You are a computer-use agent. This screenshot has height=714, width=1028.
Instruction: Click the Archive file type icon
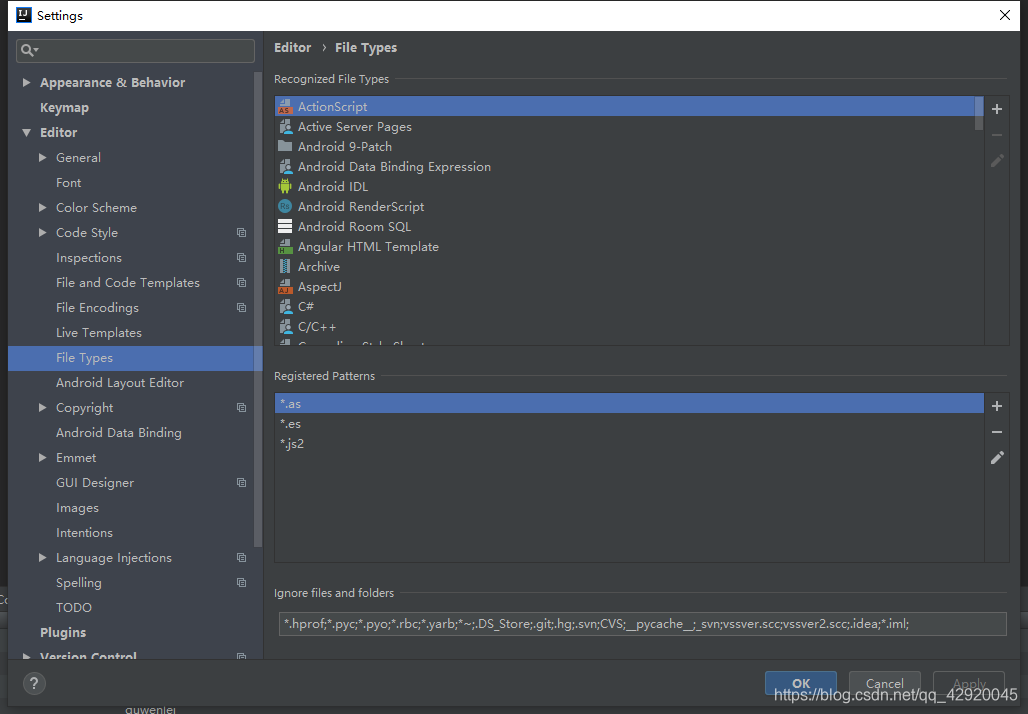(x=285, y=266)
